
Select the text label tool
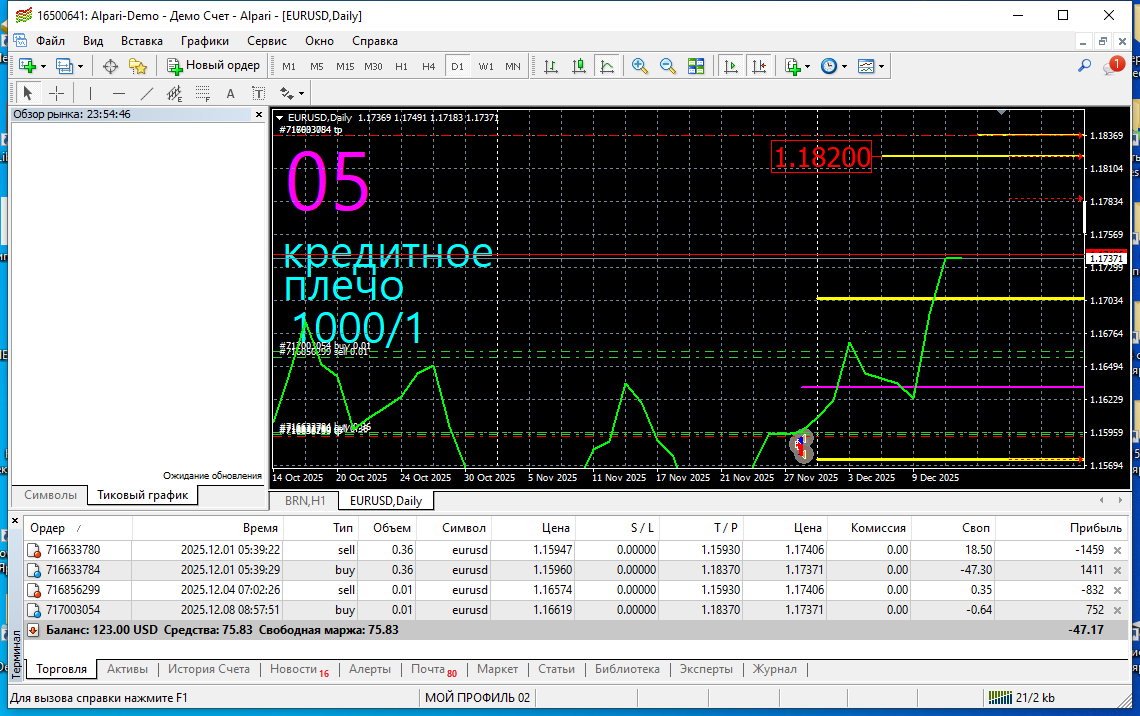[259, 94]
